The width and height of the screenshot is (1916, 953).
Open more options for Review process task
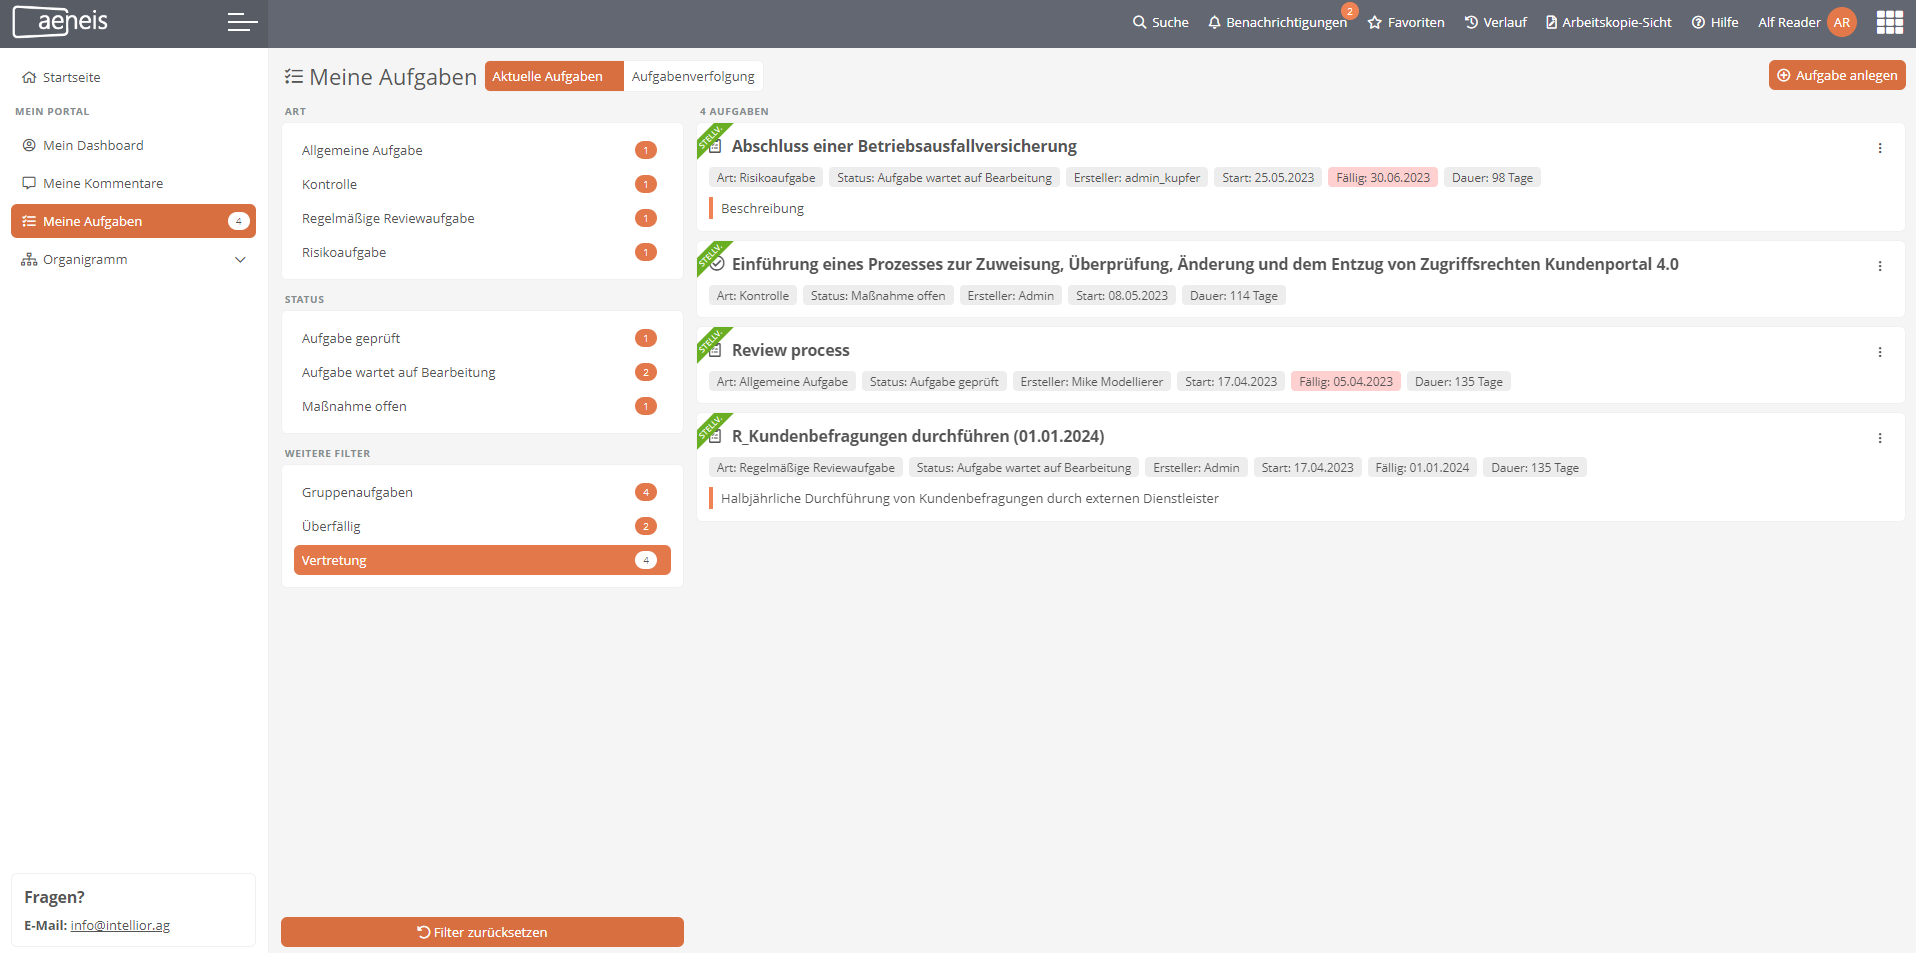pos(1880,352)
